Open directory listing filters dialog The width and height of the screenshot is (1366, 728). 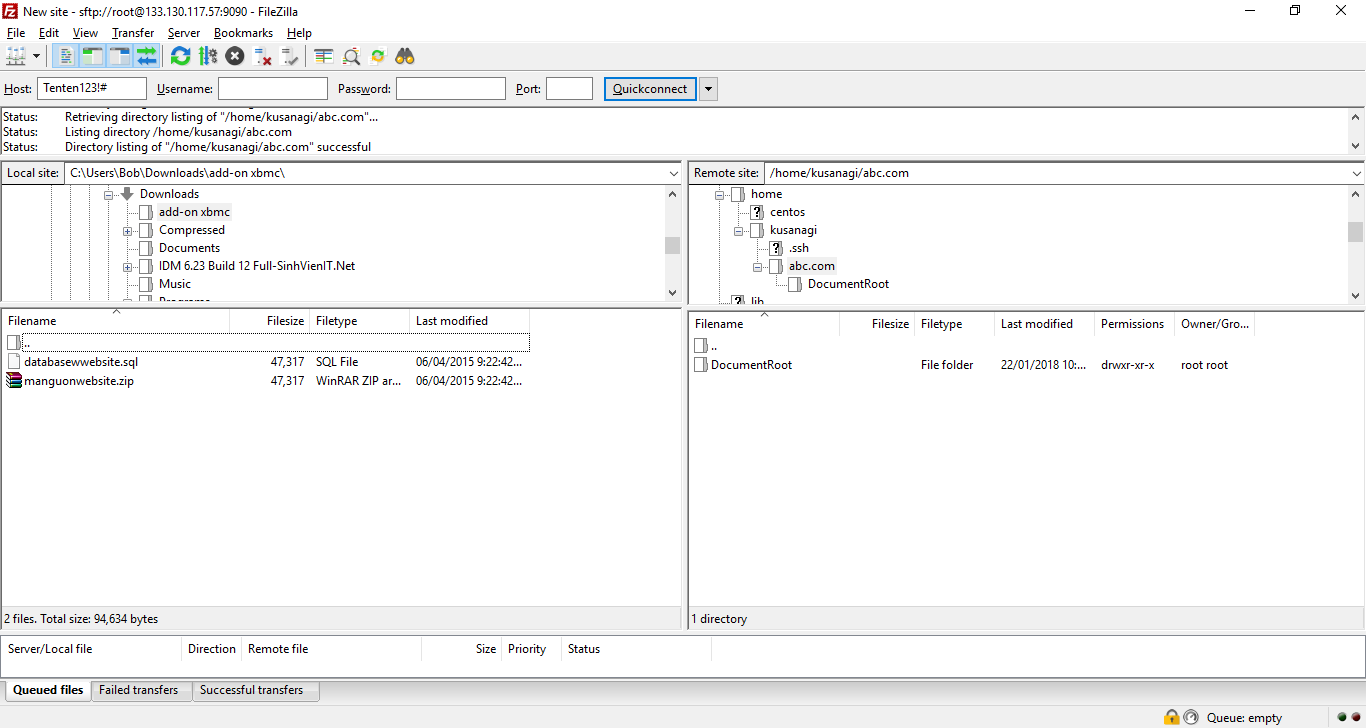(323, 56)
